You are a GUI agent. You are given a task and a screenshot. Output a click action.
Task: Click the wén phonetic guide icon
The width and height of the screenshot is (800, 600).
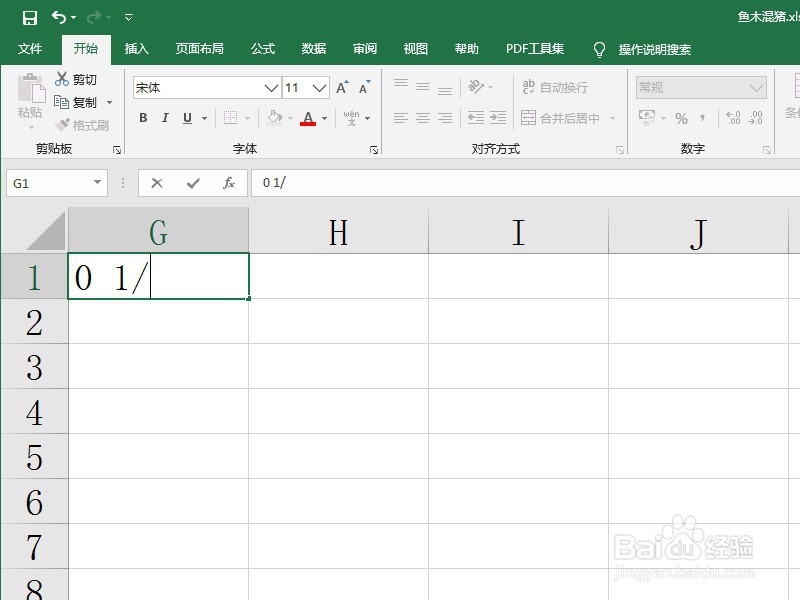[351, 118]
